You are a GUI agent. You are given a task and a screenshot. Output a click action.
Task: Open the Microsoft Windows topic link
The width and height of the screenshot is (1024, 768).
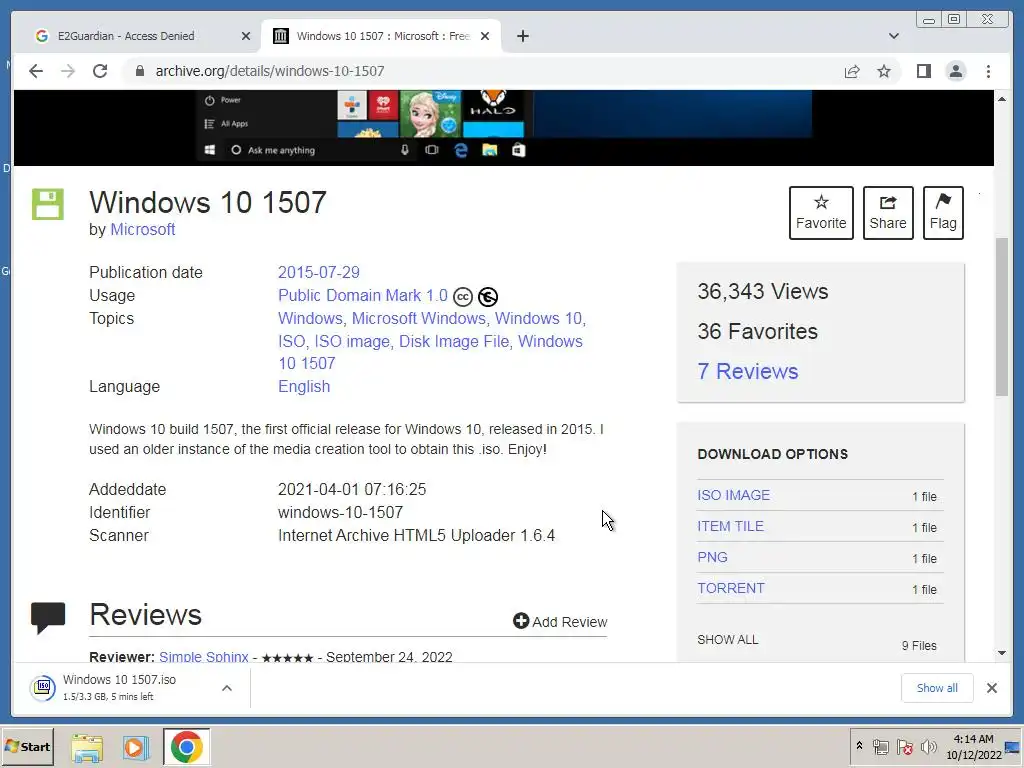pyautogui.click(x=419, y=319)
